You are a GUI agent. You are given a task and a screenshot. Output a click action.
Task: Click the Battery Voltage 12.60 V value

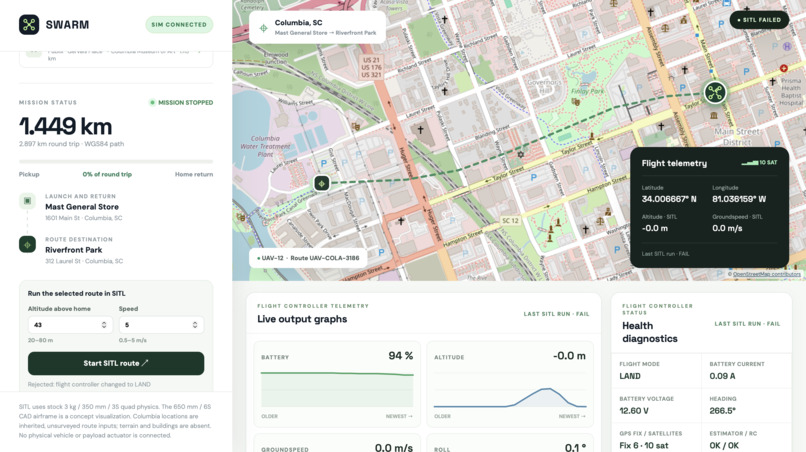coord(634,411)
